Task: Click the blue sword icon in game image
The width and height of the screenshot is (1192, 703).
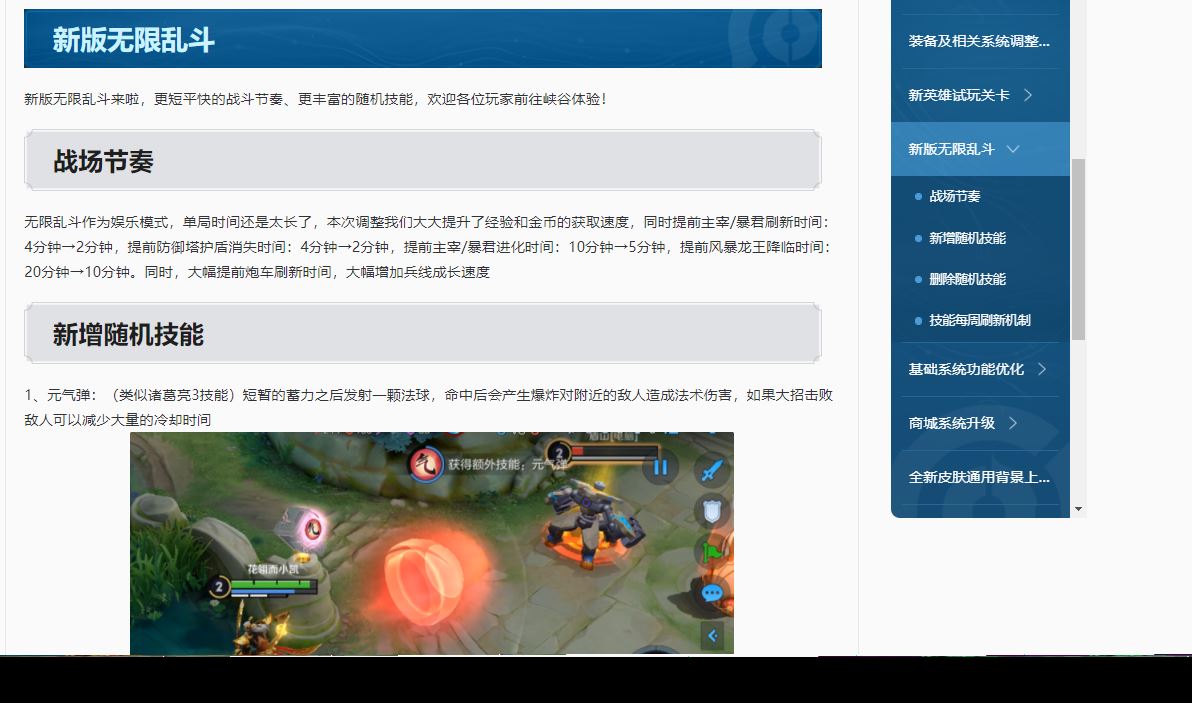Action: (x=712, y=470)
